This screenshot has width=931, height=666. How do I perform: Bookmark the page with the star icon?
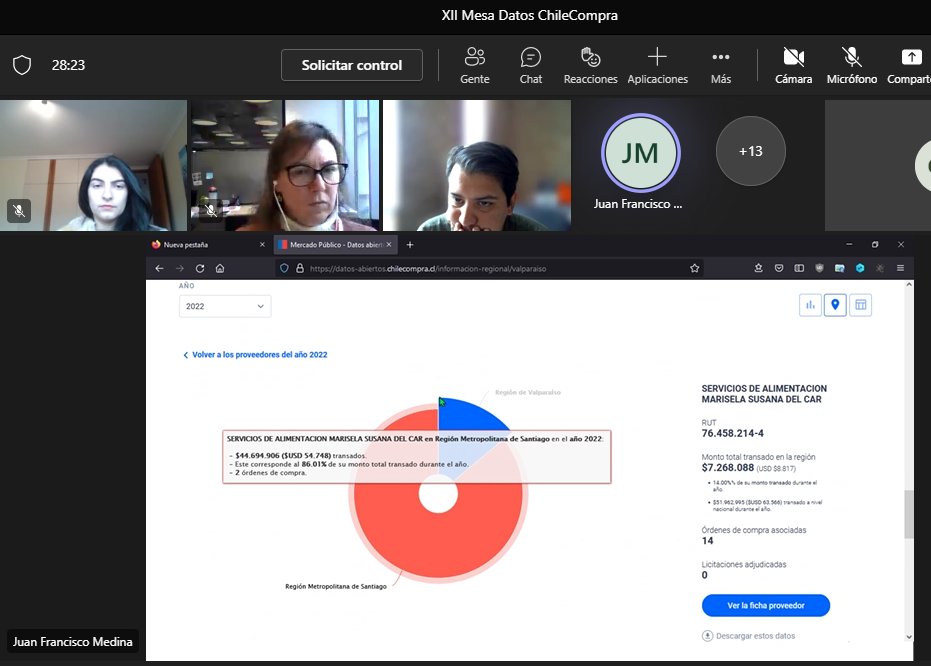point(695,268)
